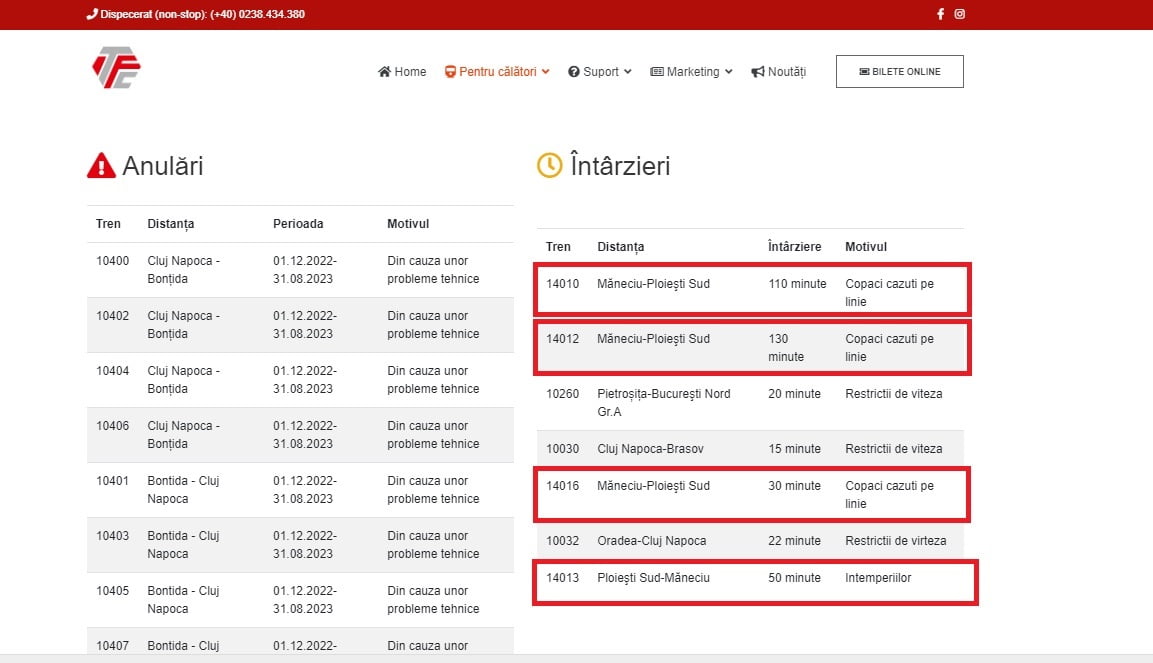Click Motivul header in Anulări table
This screenshot has width=1153, height=663.
click(408, 223)
